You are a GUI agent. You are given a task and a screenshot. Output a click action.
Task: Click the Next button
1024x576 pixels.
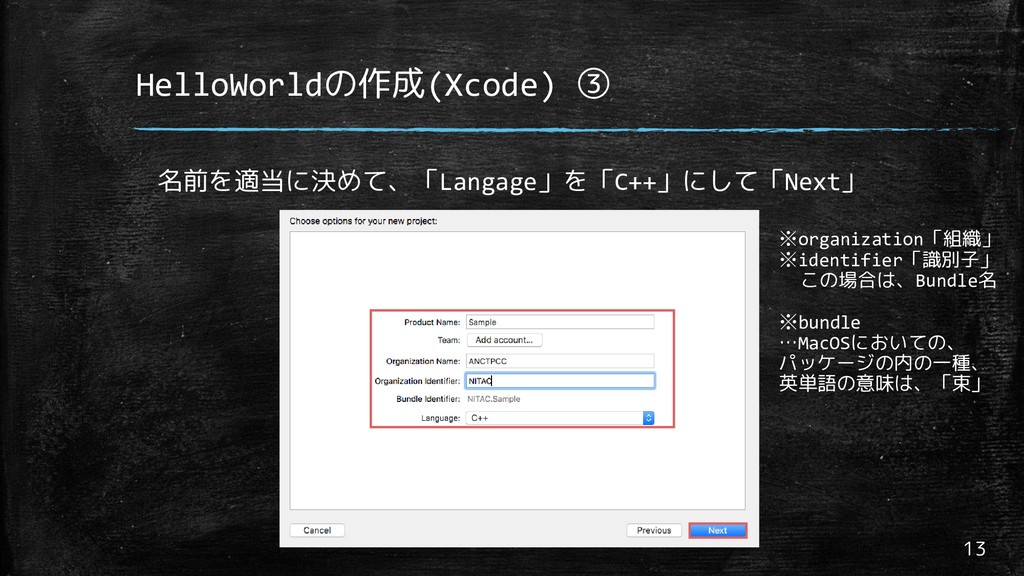717,530
